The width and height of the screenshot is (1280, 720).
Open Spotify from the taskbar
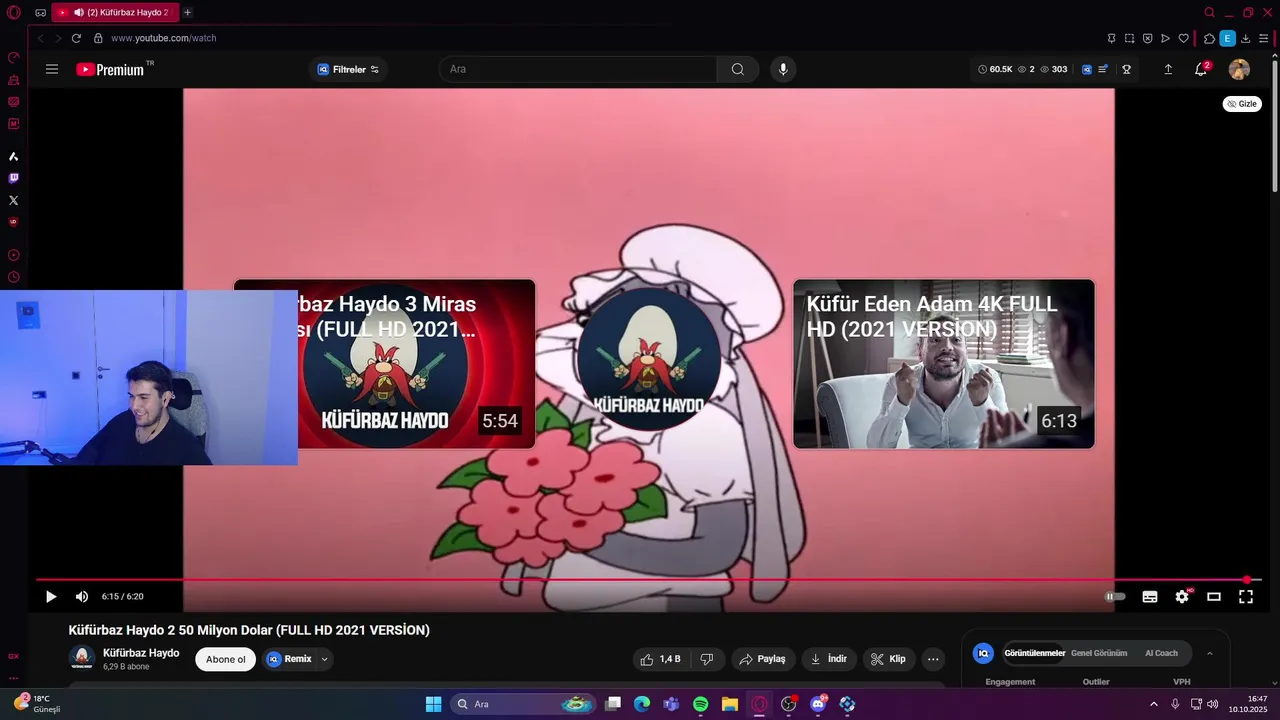click(700, 704)
